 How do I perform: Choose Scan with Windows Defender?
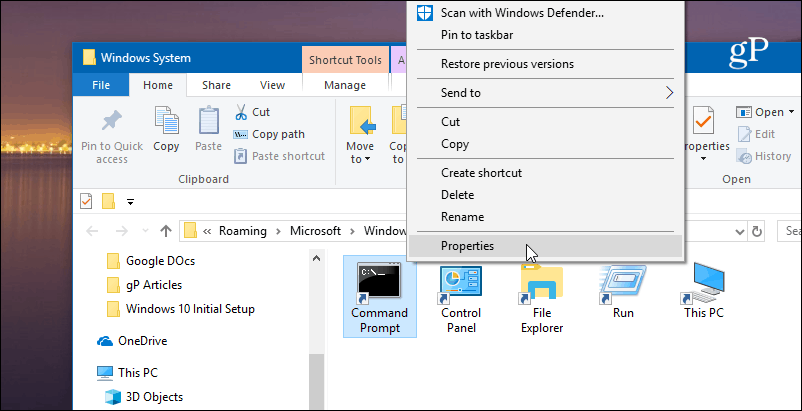pyautogui.click(x=545, y=13)
